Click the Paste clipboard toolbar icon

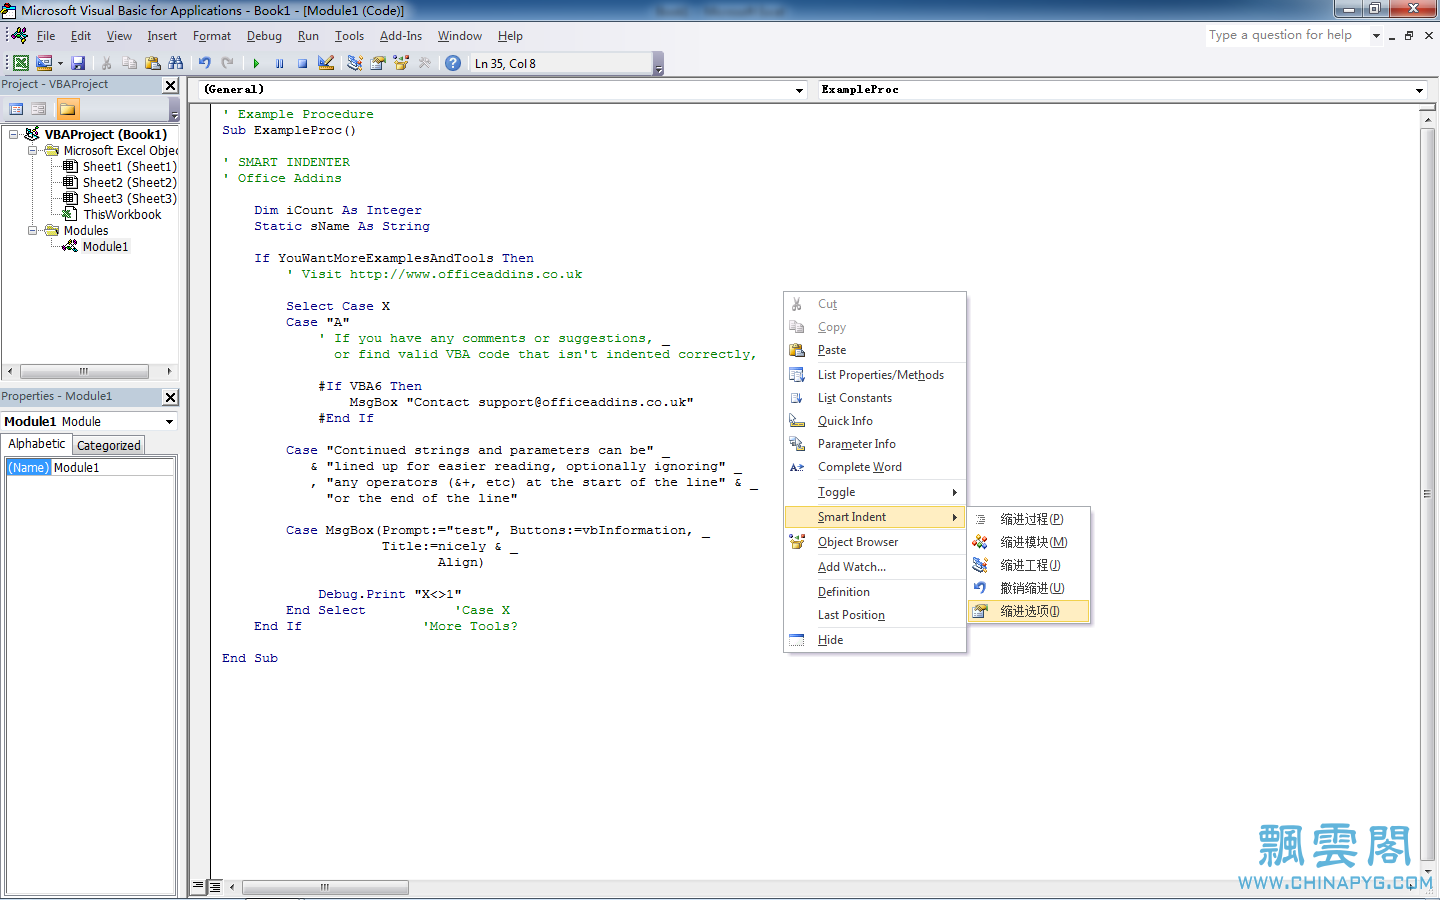(x=153, y=63)
